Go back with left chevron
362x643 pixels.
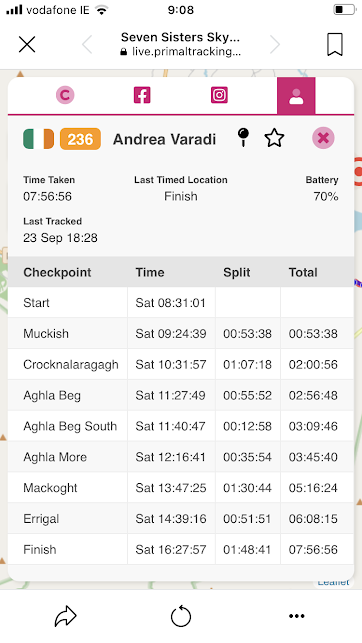(87, 45)
